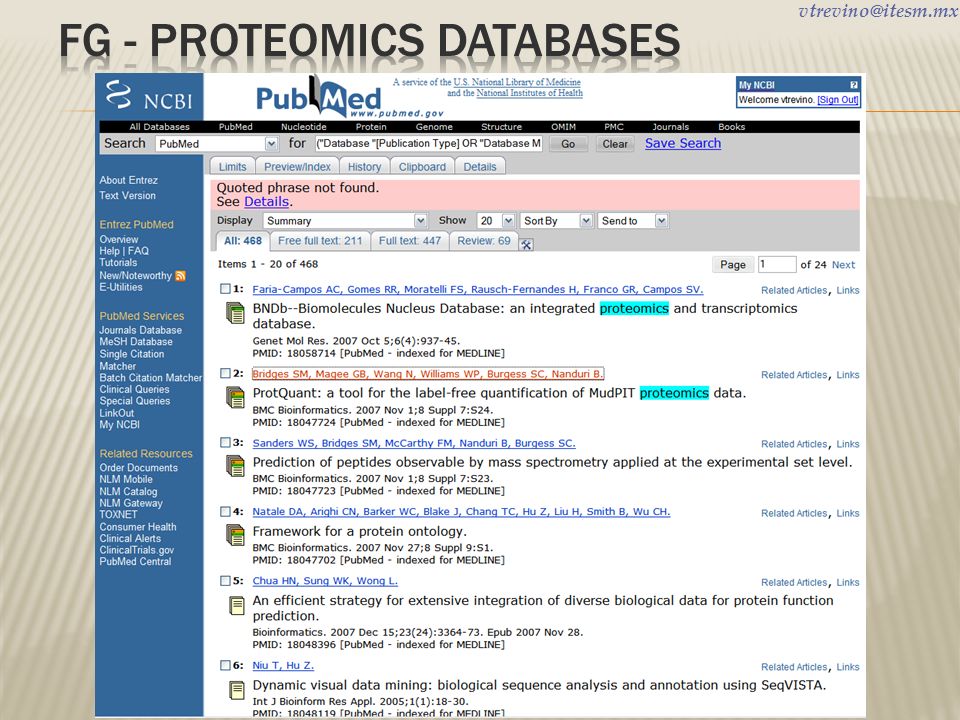Image resolution: width=960 pixels, height=720 pixels.
Task: Switch to the Clipboard tab
Action: point(422,167)
